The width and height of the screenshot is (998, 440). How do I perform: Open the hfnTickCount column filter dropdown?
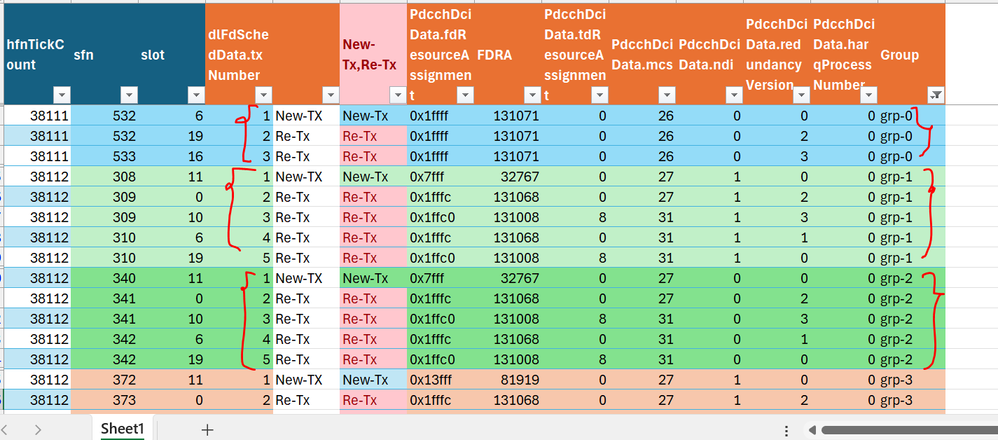61,95
